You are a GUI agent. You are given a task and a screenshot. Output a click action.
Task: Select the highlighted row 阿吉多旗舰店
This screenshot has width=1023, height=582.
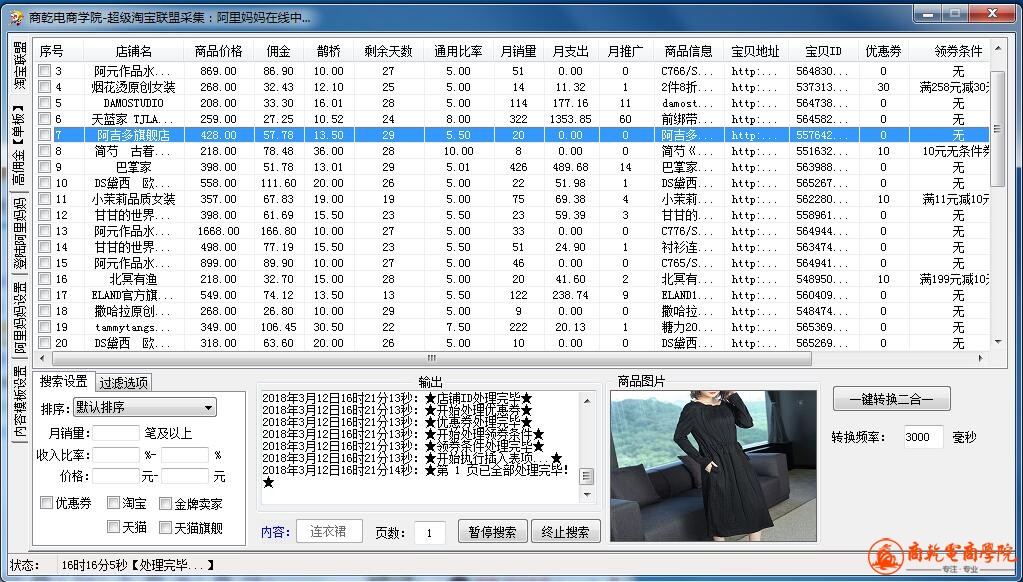pyautogui.click(x=513, y=135)
